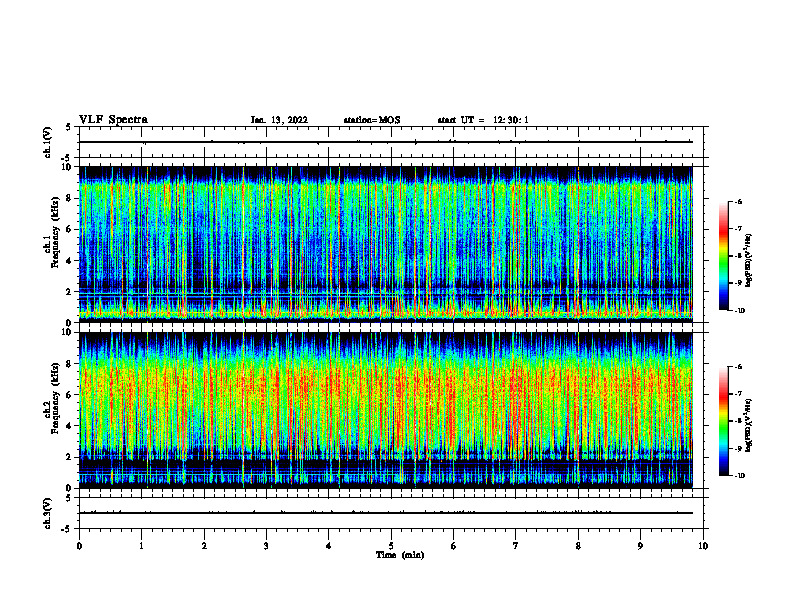Click time-axis tick label '2'
The image size is (792, 612).
click(204, 546)
